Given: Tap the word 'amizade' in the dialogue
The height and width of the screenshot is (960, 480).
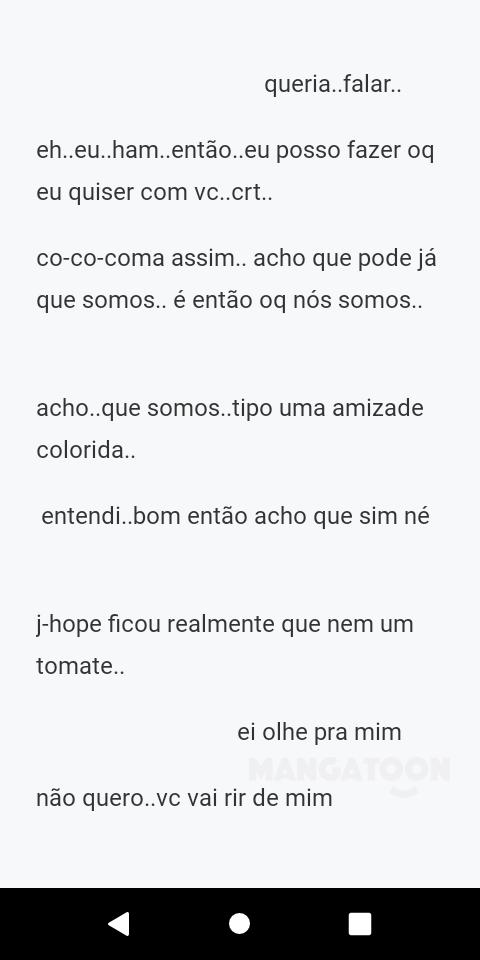Looking at the screenshot, I should coord(378,408).
